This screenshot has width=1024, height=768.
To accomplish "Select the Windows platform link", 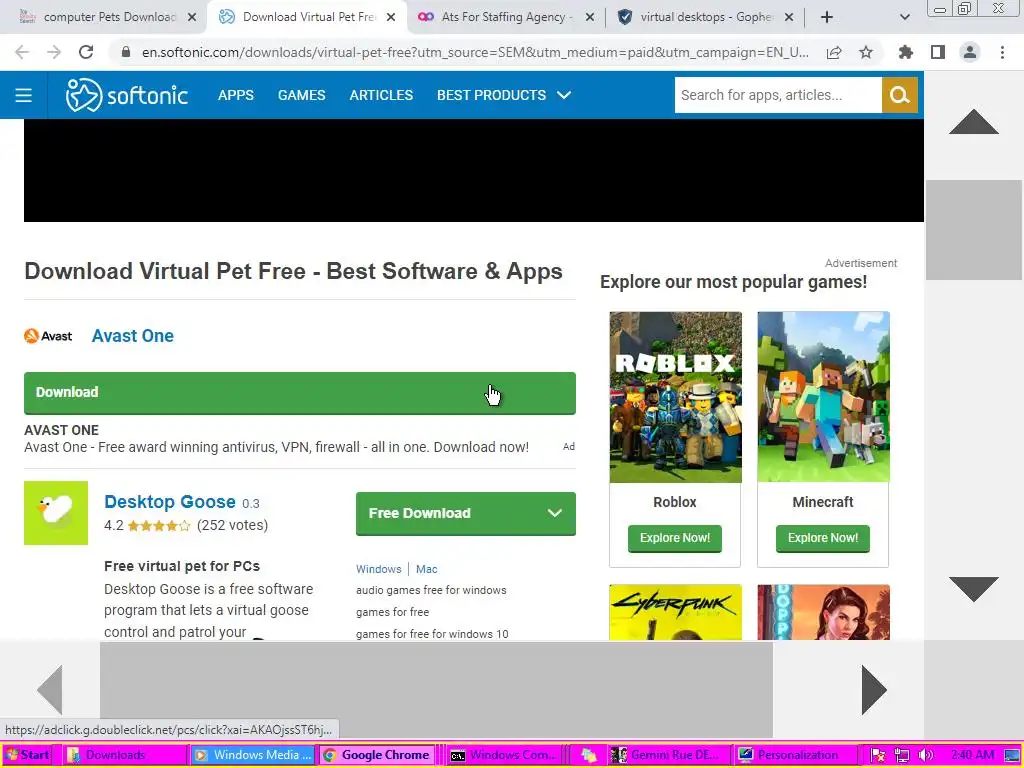I will (x=379, y=569).
